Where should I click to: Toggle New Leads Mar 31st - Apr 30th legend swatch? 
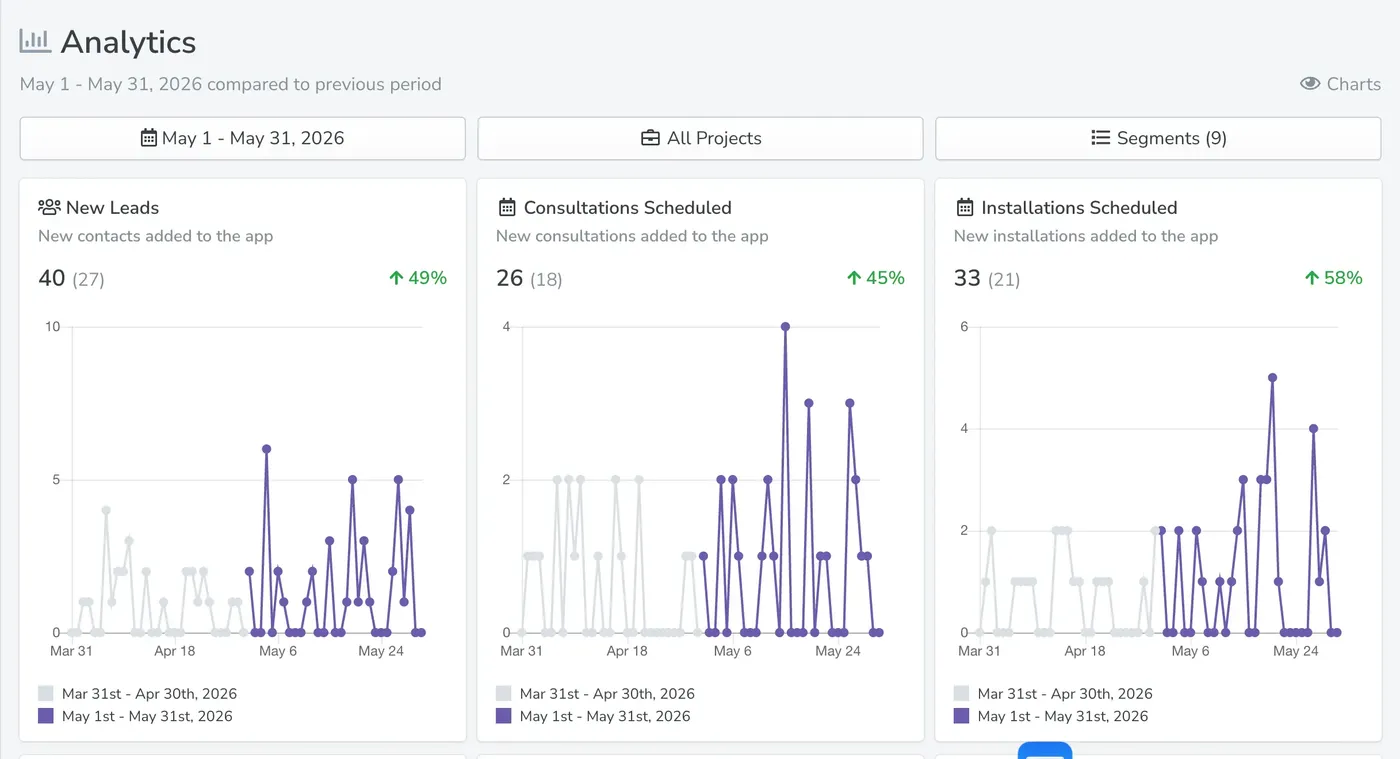point(46,693)
